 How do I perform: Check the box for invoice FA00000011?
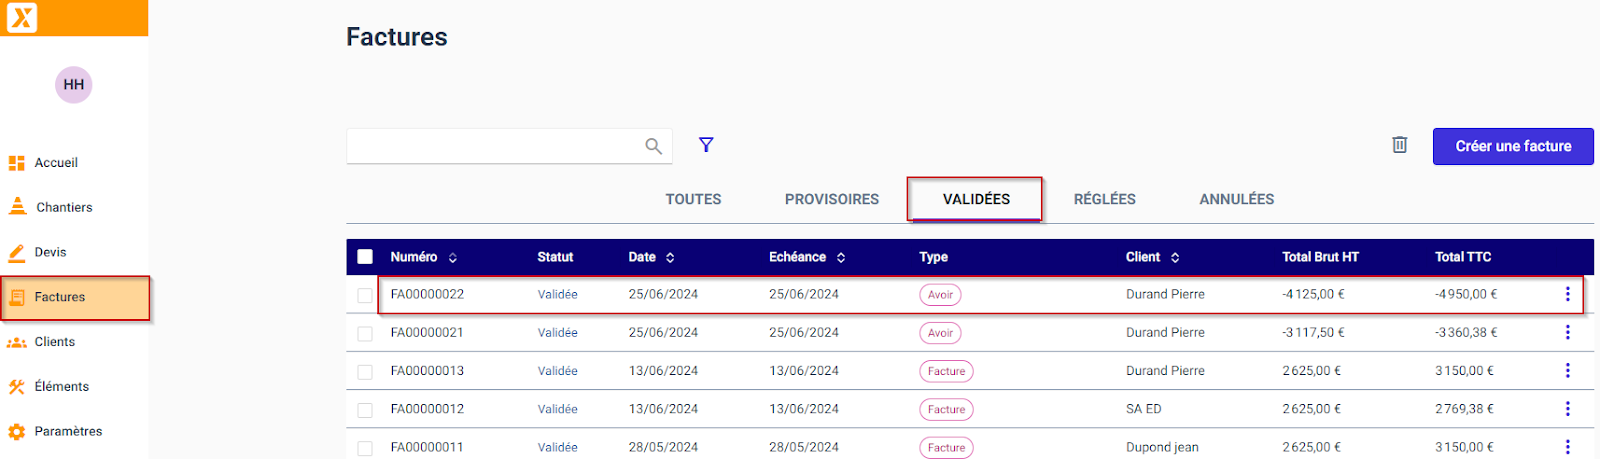(365, 447)
